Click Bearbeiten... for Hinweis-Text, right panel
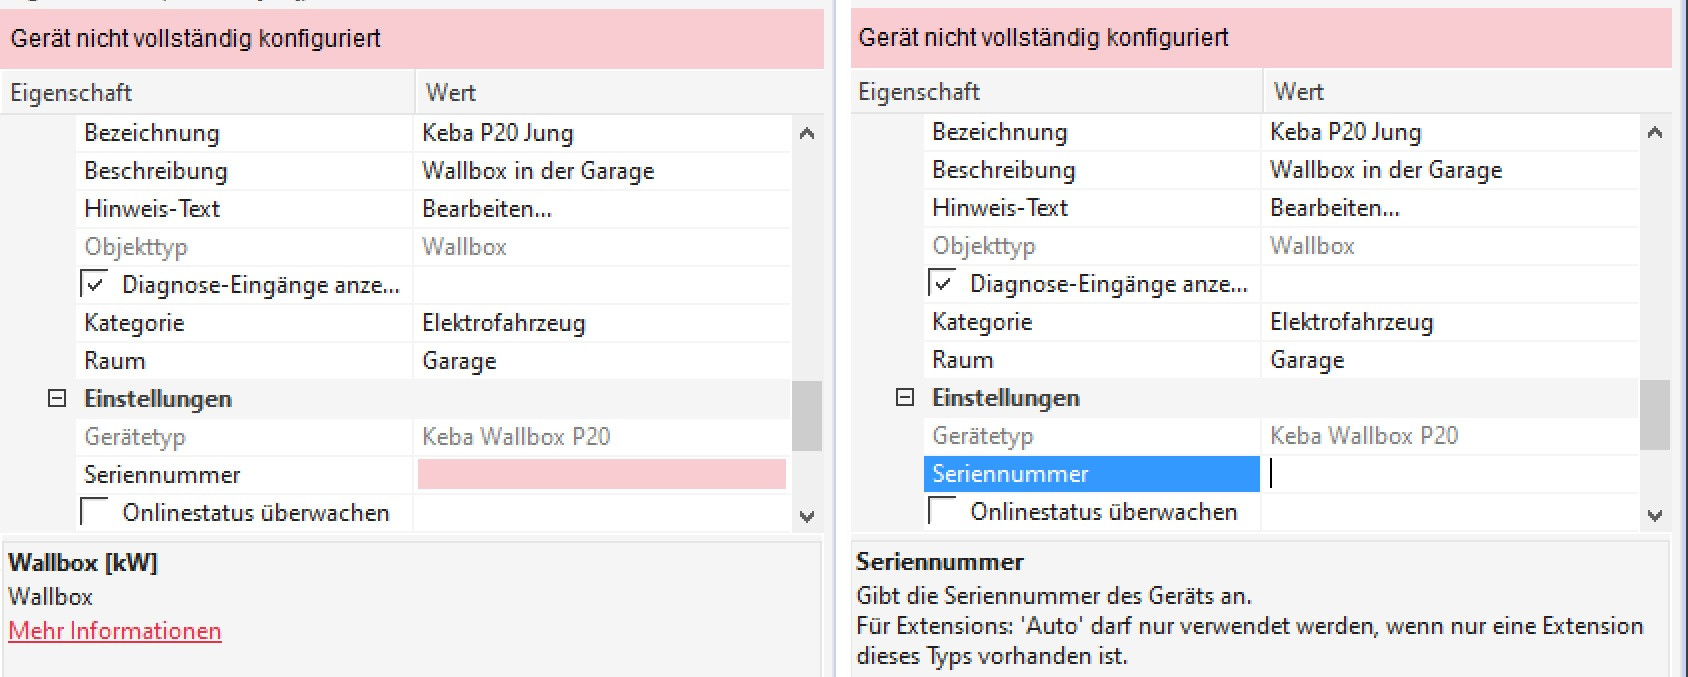 (1335, 207)
